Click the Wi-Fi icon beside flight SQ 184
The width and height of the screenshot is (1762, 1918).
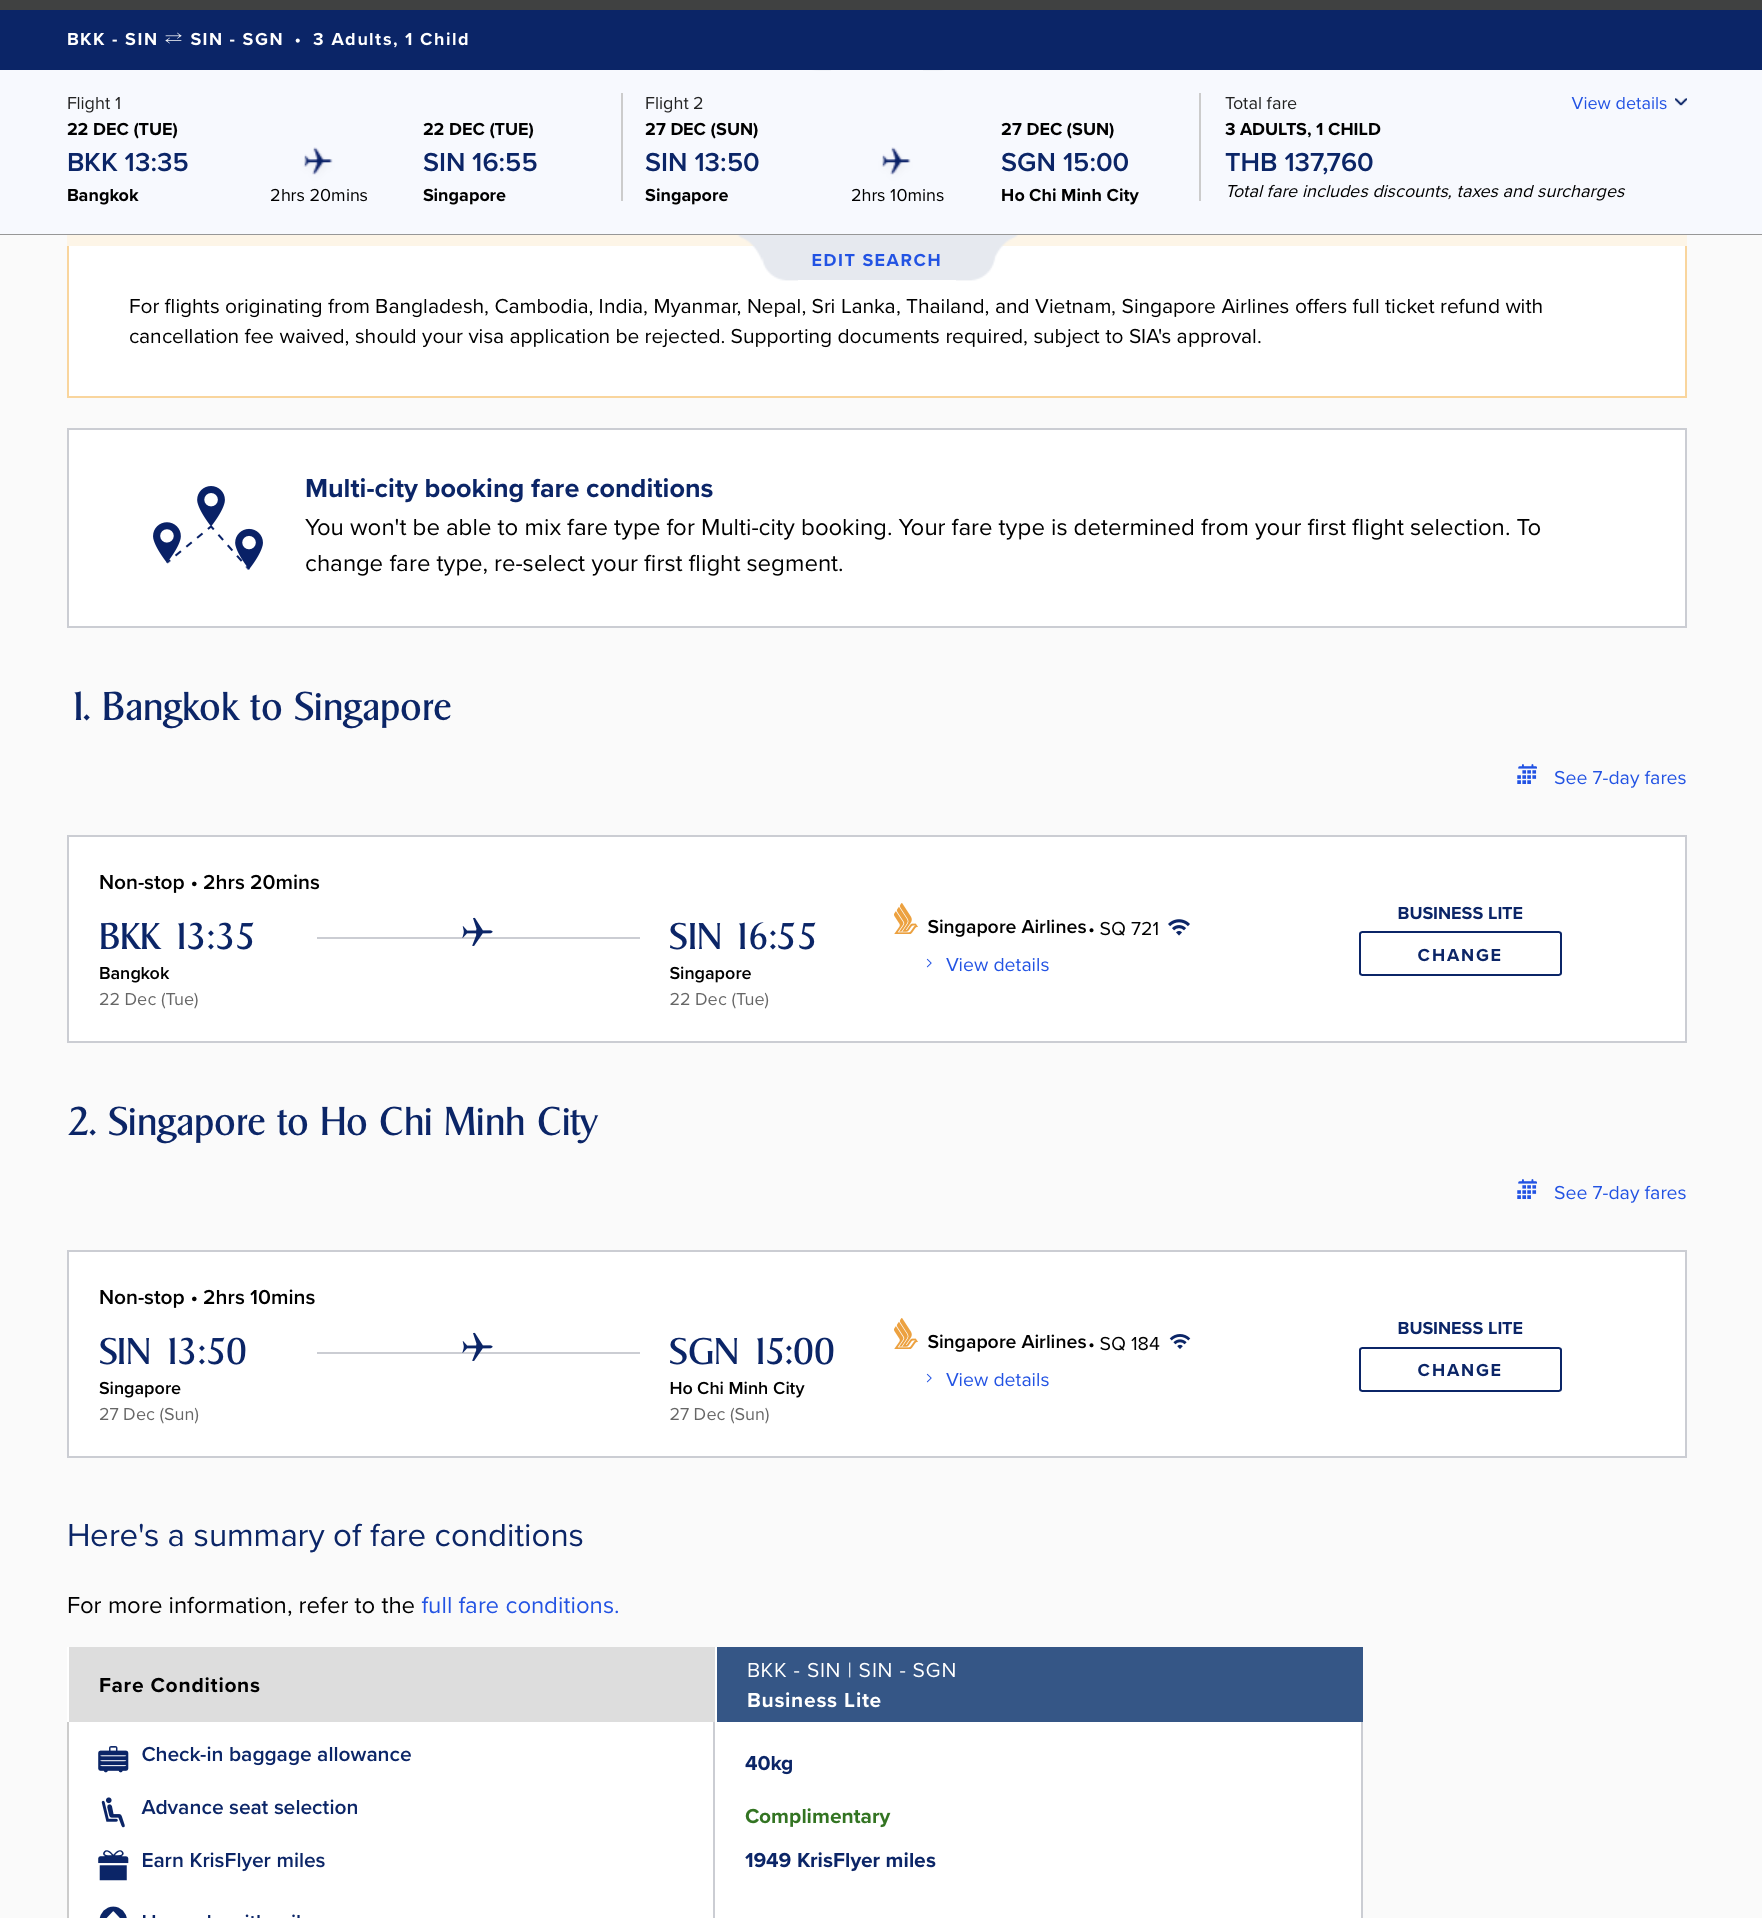pos(1180,1342)
